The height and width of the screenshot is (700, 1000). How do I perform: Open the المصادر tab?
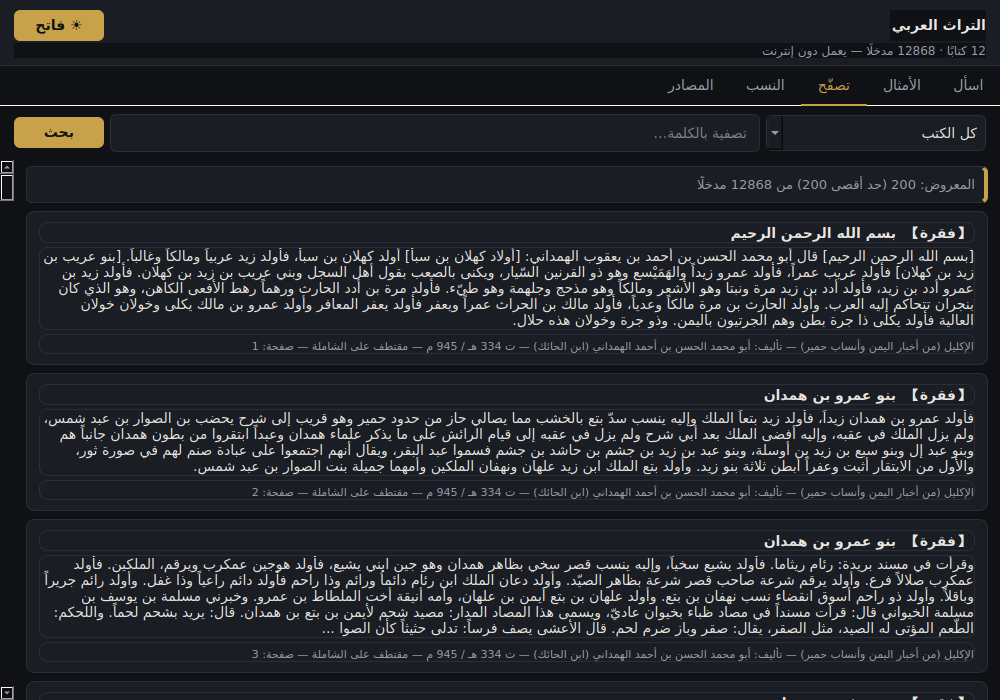690,85
